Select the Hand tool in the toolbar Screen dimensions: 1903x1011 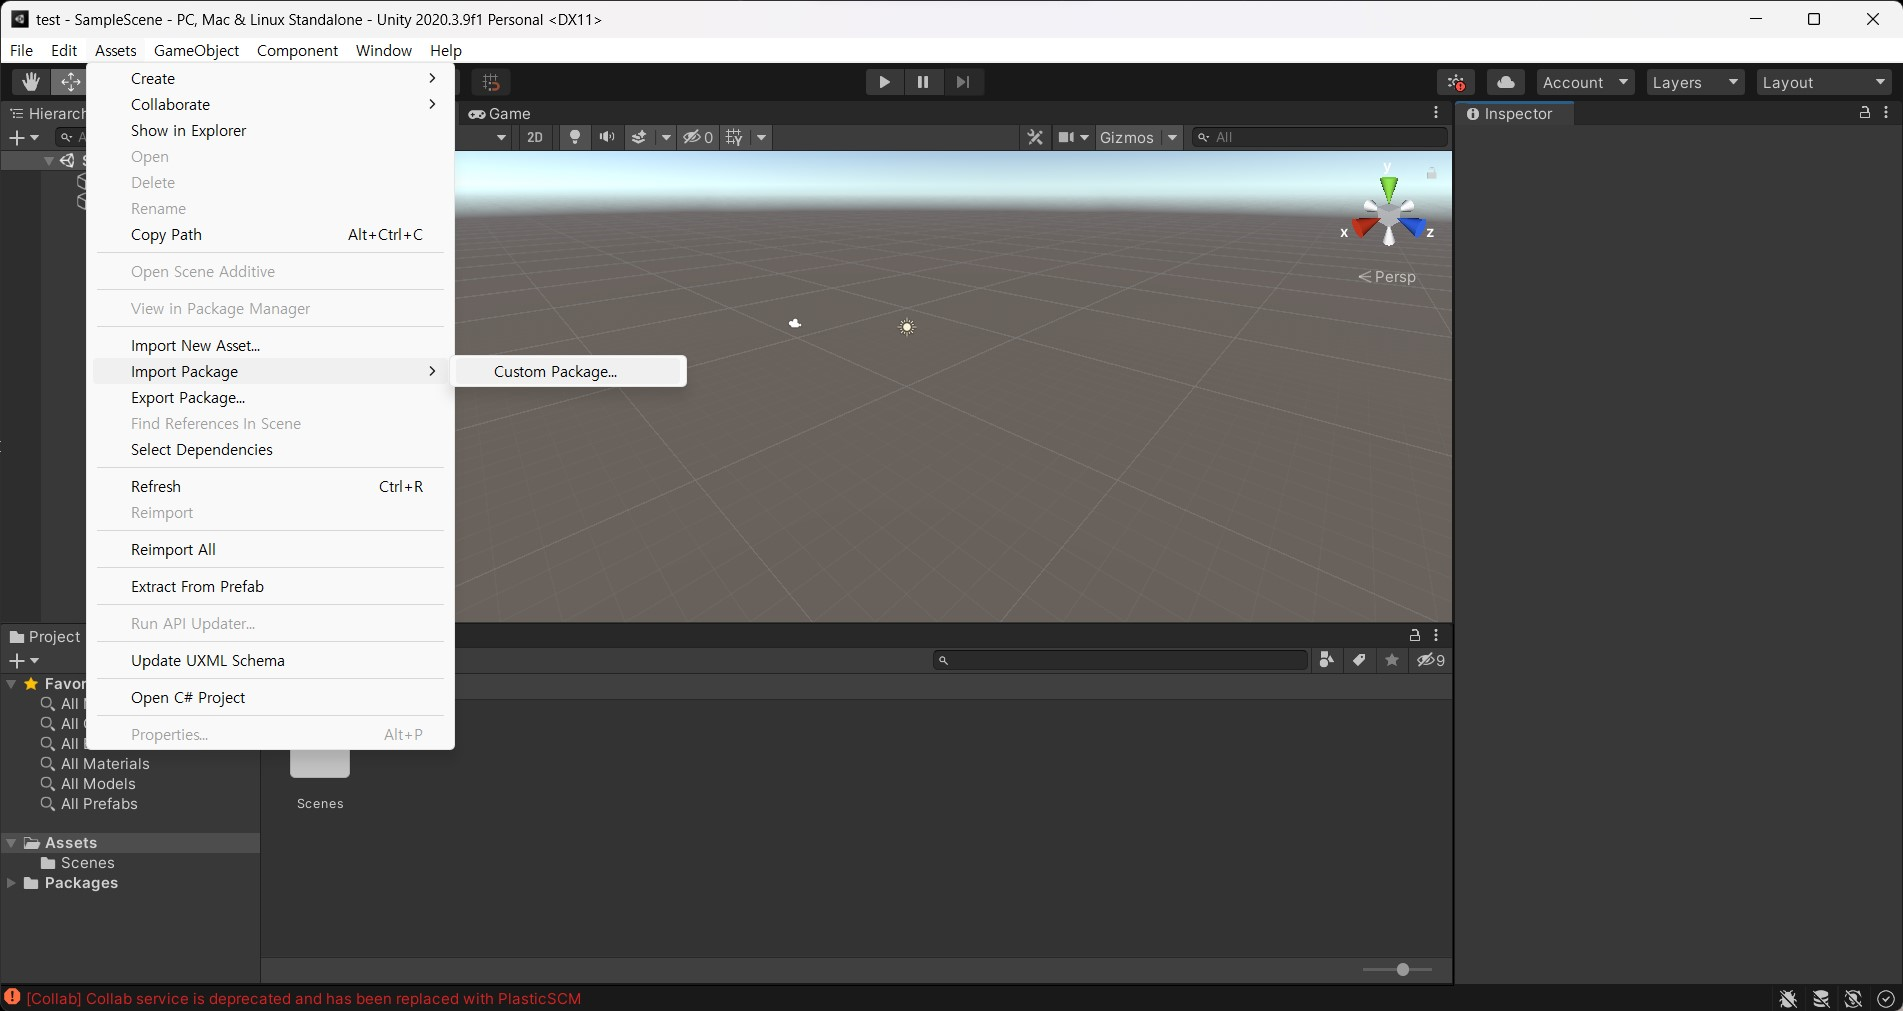30,82
